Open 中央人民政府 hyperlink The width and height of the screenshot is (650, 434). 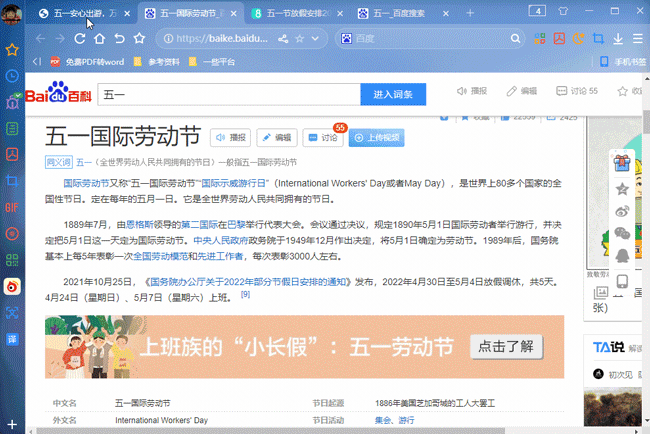click(x=221, y=240)
